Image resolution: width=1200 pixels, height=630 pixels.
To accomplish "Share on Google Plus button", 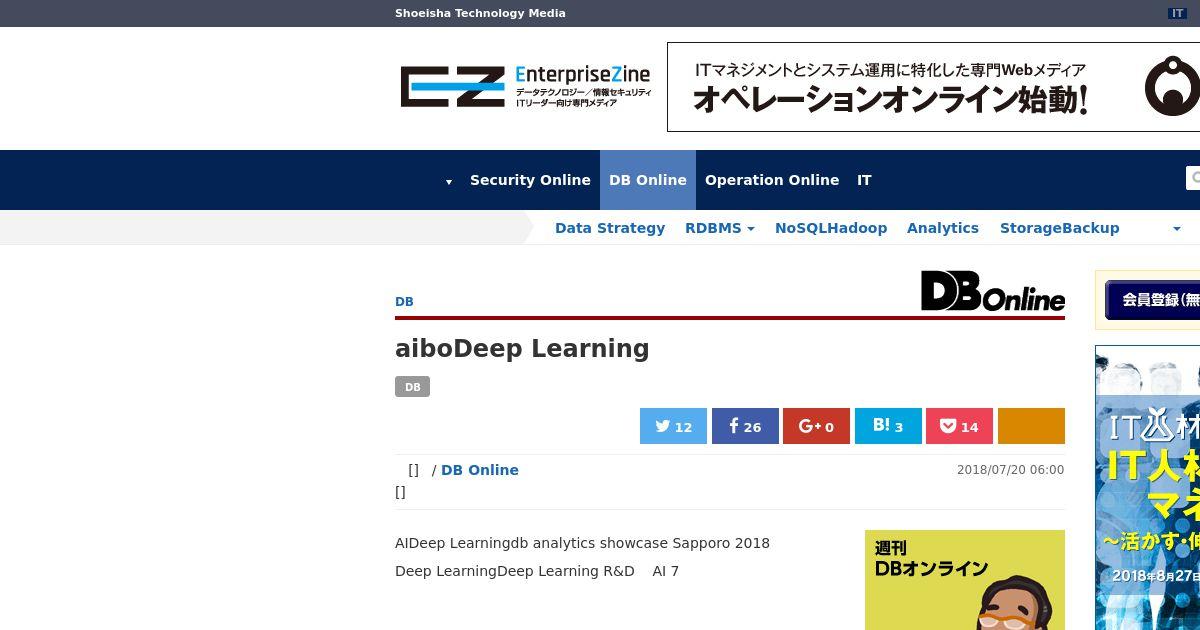I will point(816,426).
